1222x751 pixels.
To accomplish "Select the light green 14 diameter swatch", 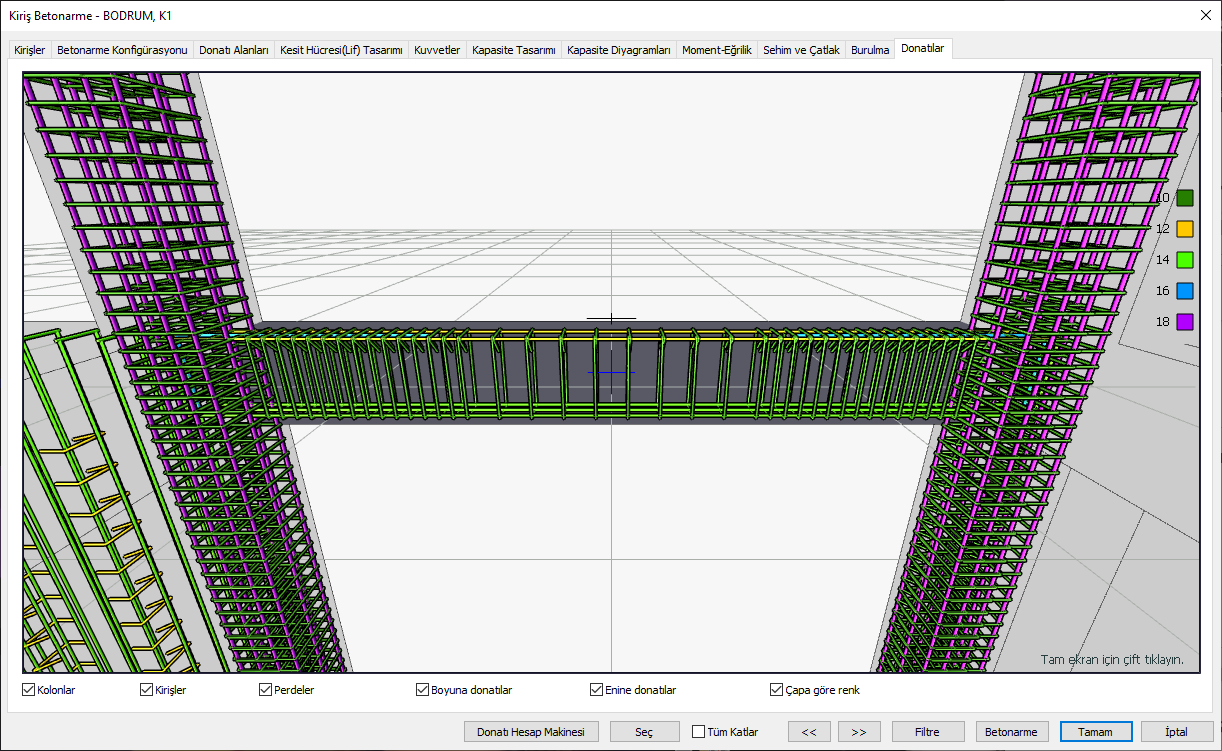I will pyautogui.click(x=1185, y=260).
